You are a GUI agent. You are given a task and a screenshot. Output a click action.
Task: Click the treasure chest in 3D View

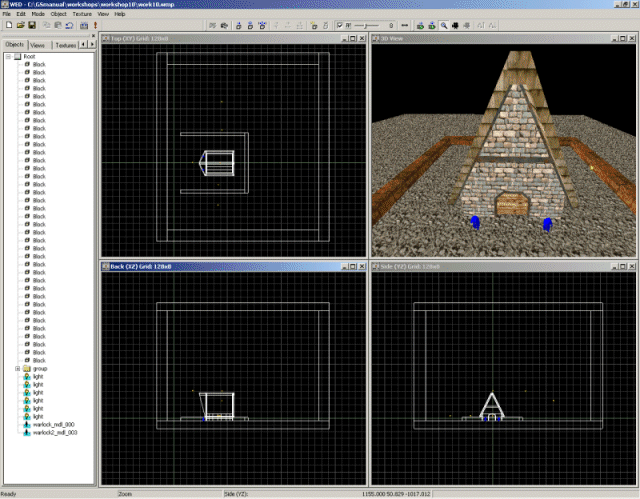tap(510, 204)
